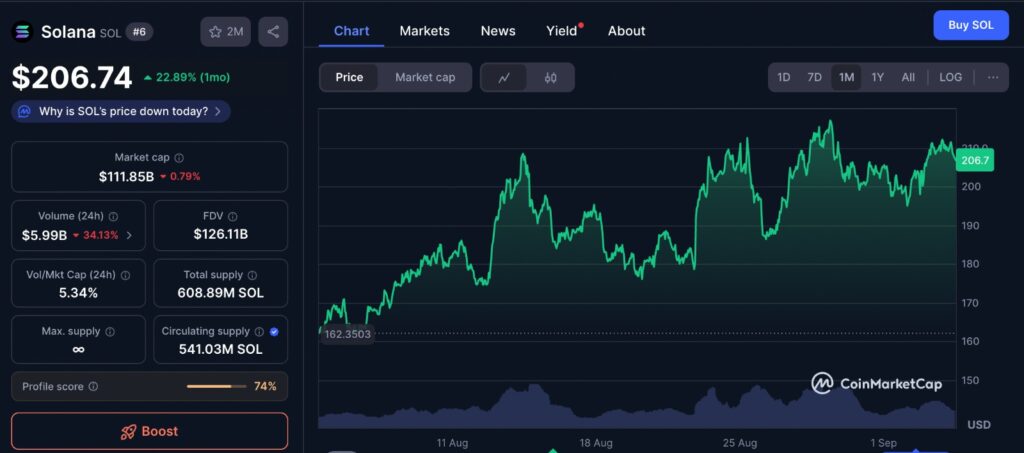Screen dimensions: 1024x453
Task: Click the Profile score progress bar
Action: (216, 386)
